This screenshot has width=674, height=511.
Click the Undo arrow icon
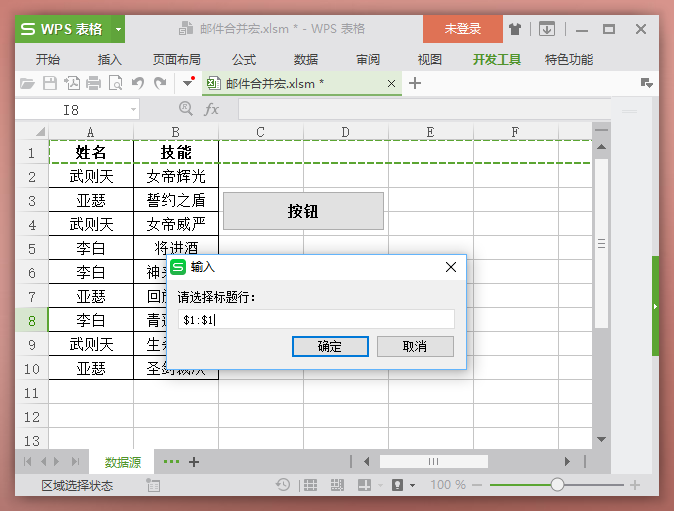pyautogui.click(x=138, y=83)
